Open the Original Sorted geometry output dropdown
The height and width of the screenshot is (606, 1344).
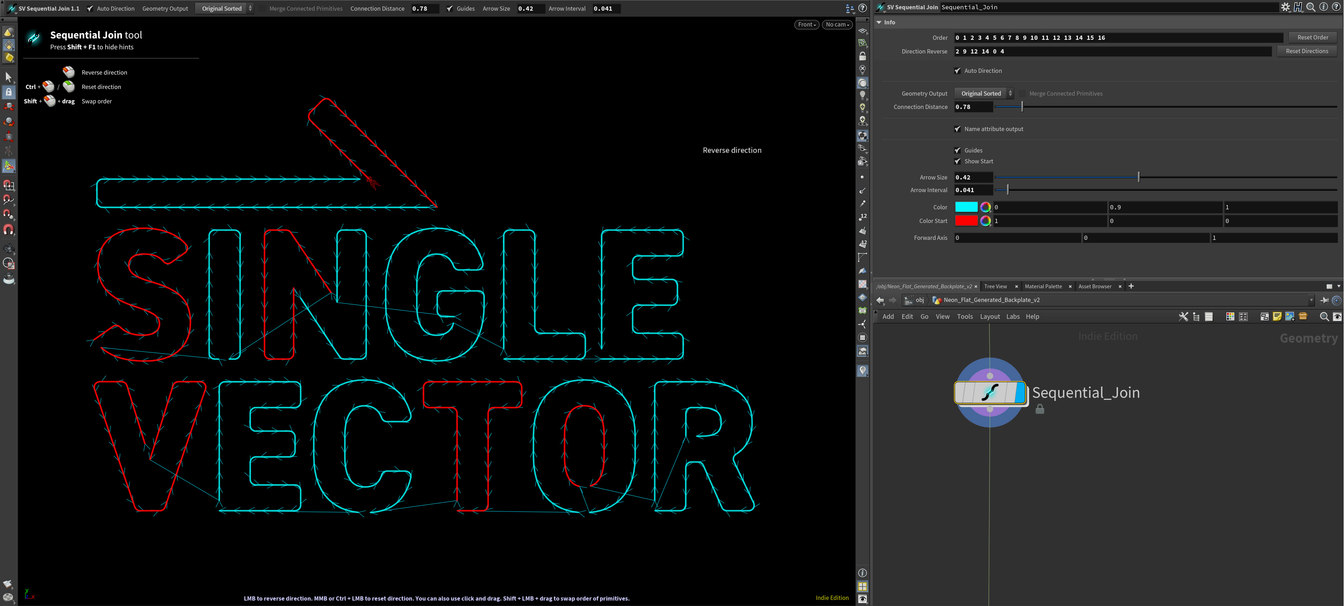click(x=985, y=93)
